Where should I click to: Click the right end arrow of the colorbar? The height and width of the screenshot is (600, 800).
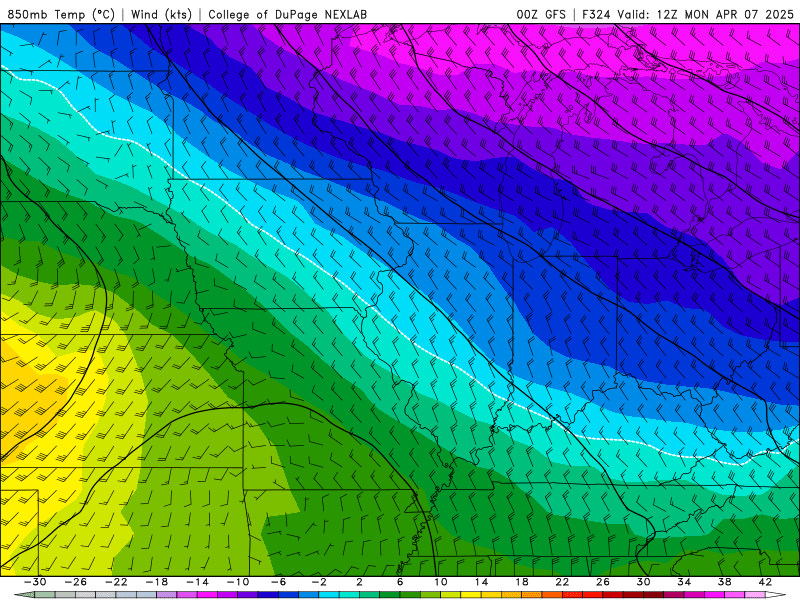pyautogui.click(x=776, y=594)
